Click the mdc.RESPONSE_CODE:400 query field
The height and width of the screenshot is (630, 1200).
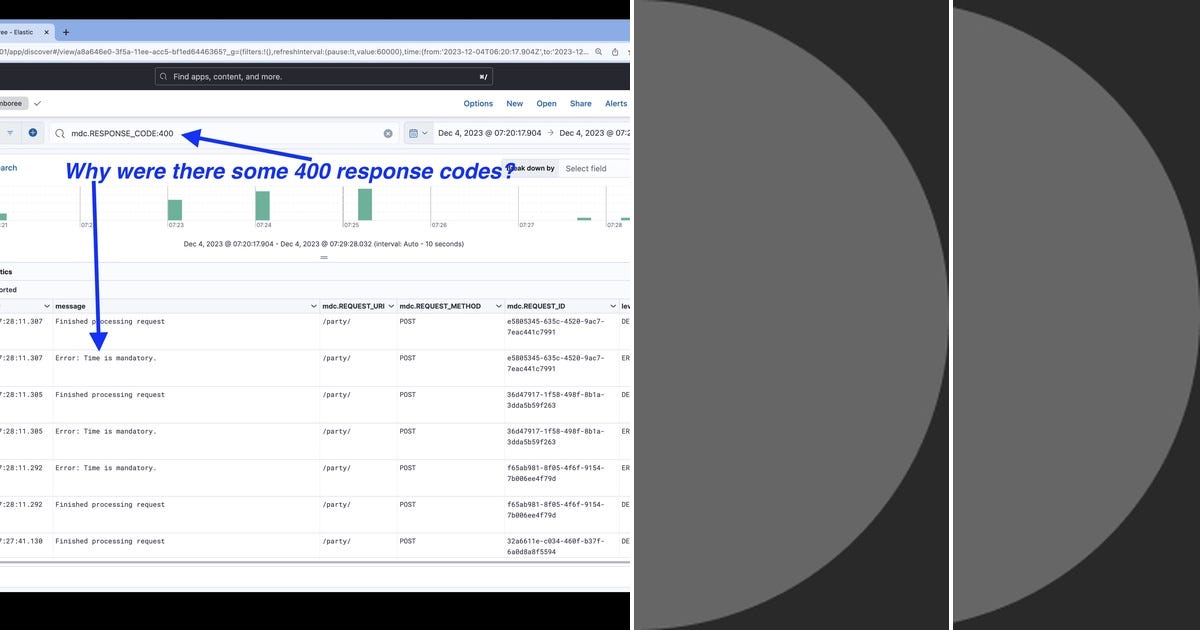click(x=224, y=133)
